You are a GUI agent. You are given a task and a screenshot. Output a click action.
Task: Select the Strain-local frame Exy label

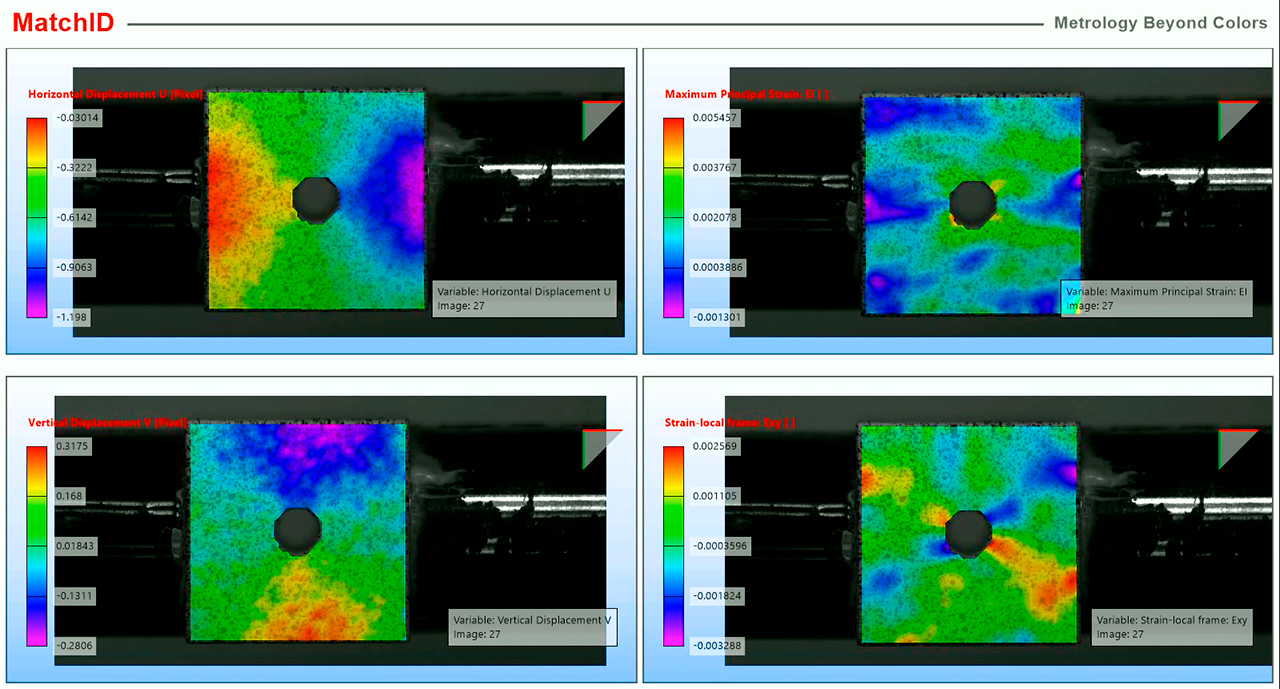coord(727,422)
